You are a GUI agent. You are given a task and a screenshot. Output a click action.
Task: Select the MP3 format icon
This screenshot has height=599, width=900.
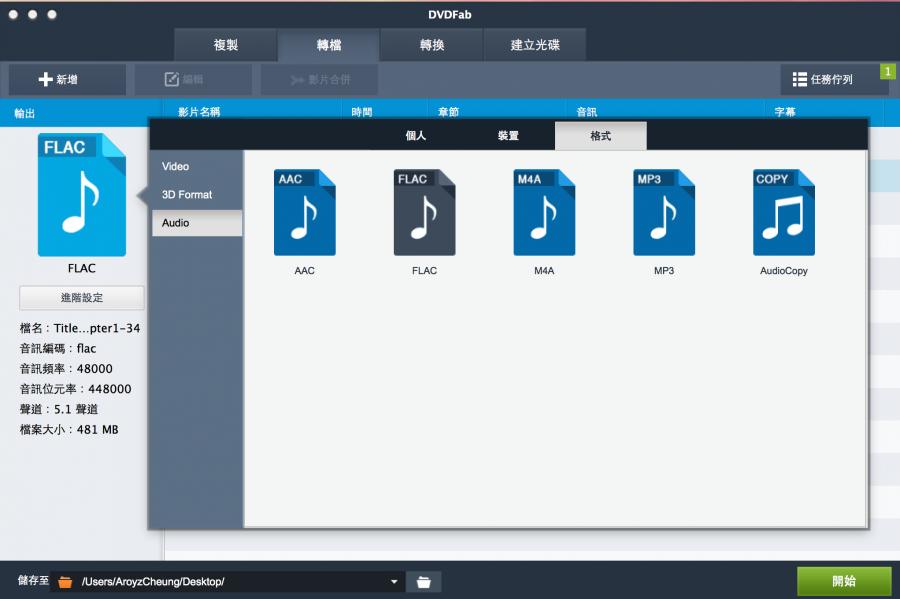tap(664, 212)
